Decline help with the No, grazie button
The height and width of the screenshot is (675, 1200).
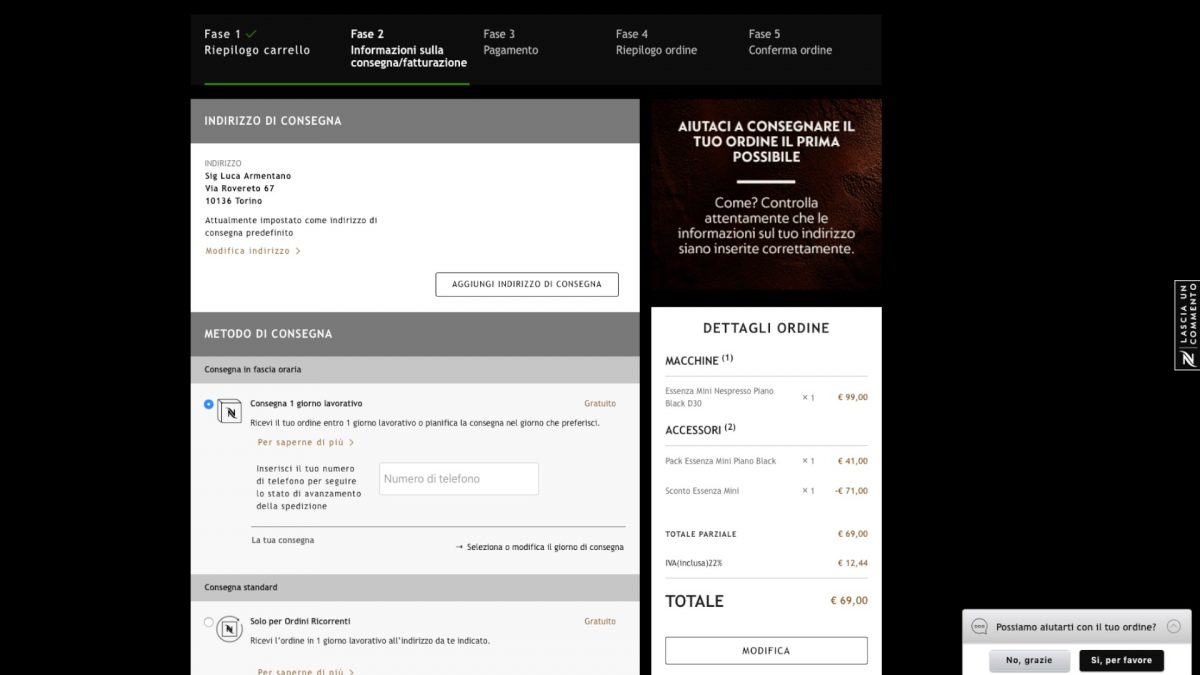tap(1029, 661)
